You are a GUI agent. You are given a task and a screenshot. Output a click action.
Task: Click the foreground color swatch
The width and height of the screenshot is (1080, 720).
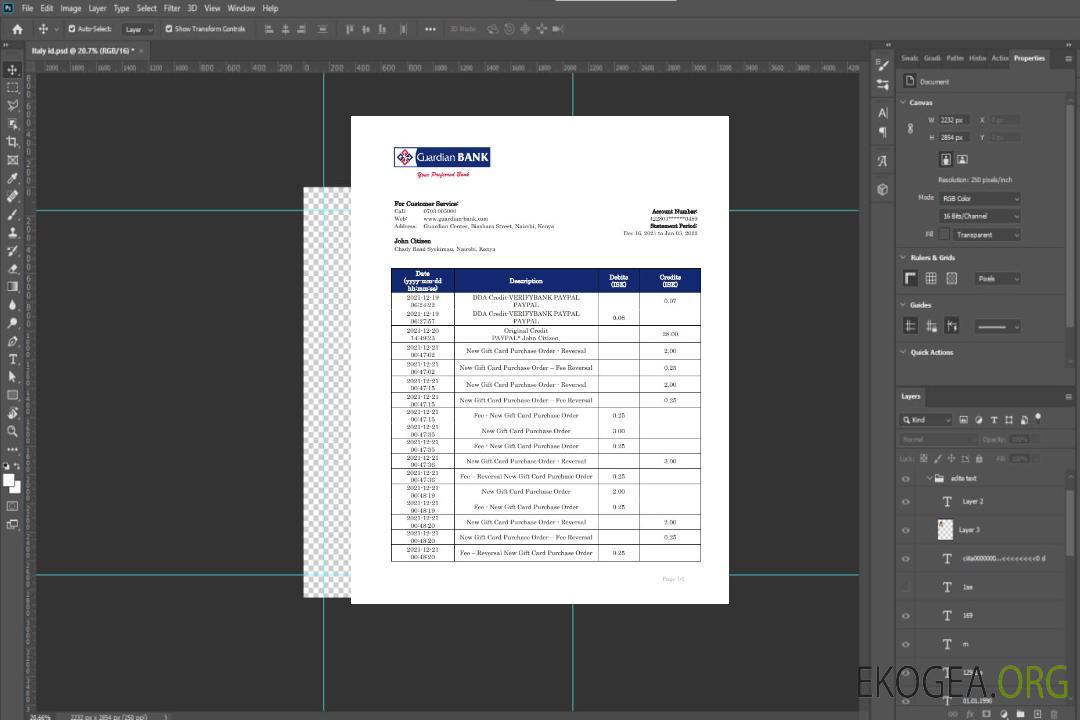point(9,481)
